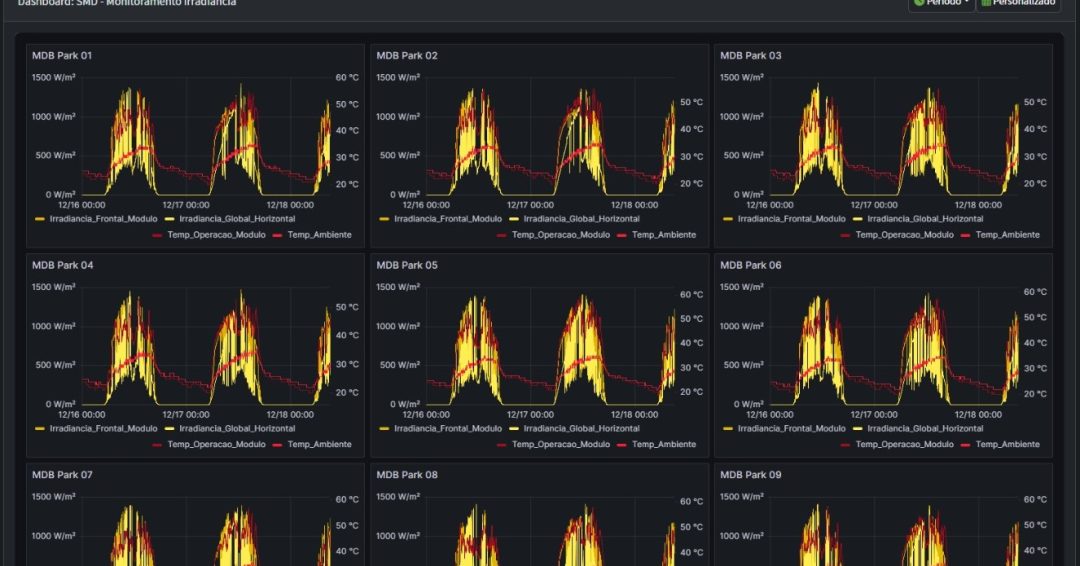Open the Período dropdown arrow
The image size is (1080, 566).
(x=966, y=3)
